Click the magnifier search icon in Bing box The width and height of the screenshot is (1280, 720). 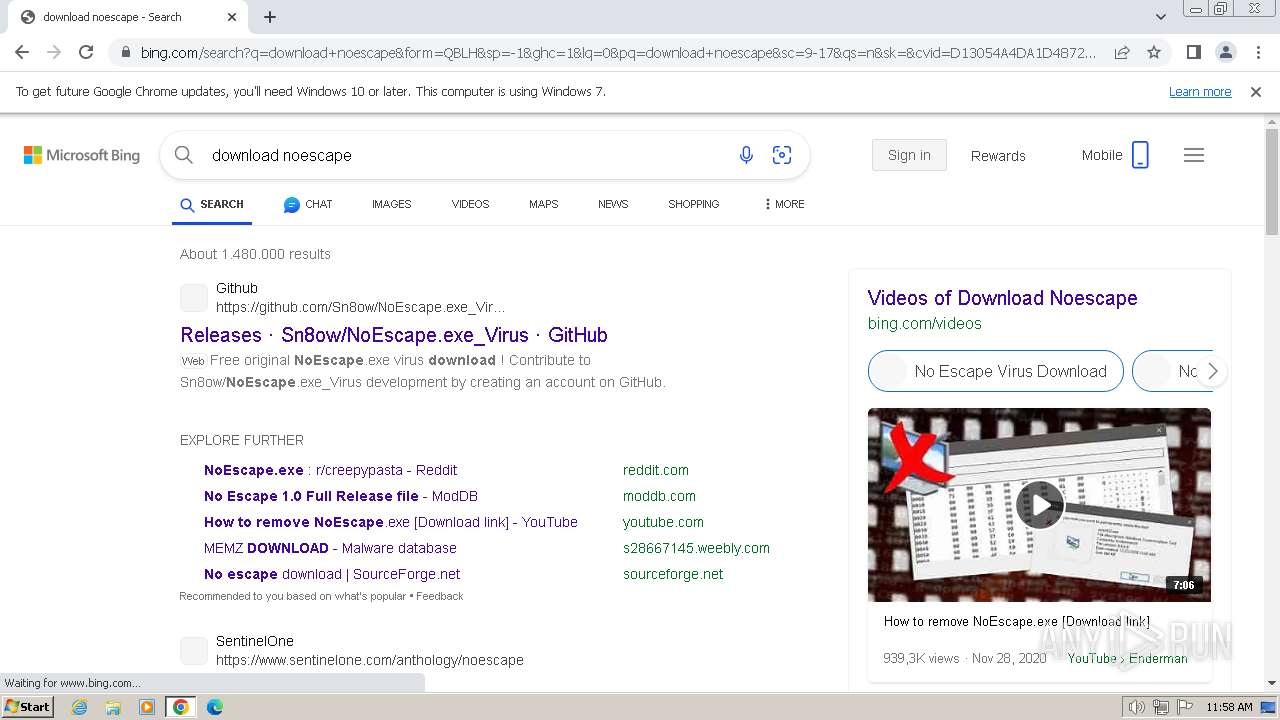click(183, 155)
